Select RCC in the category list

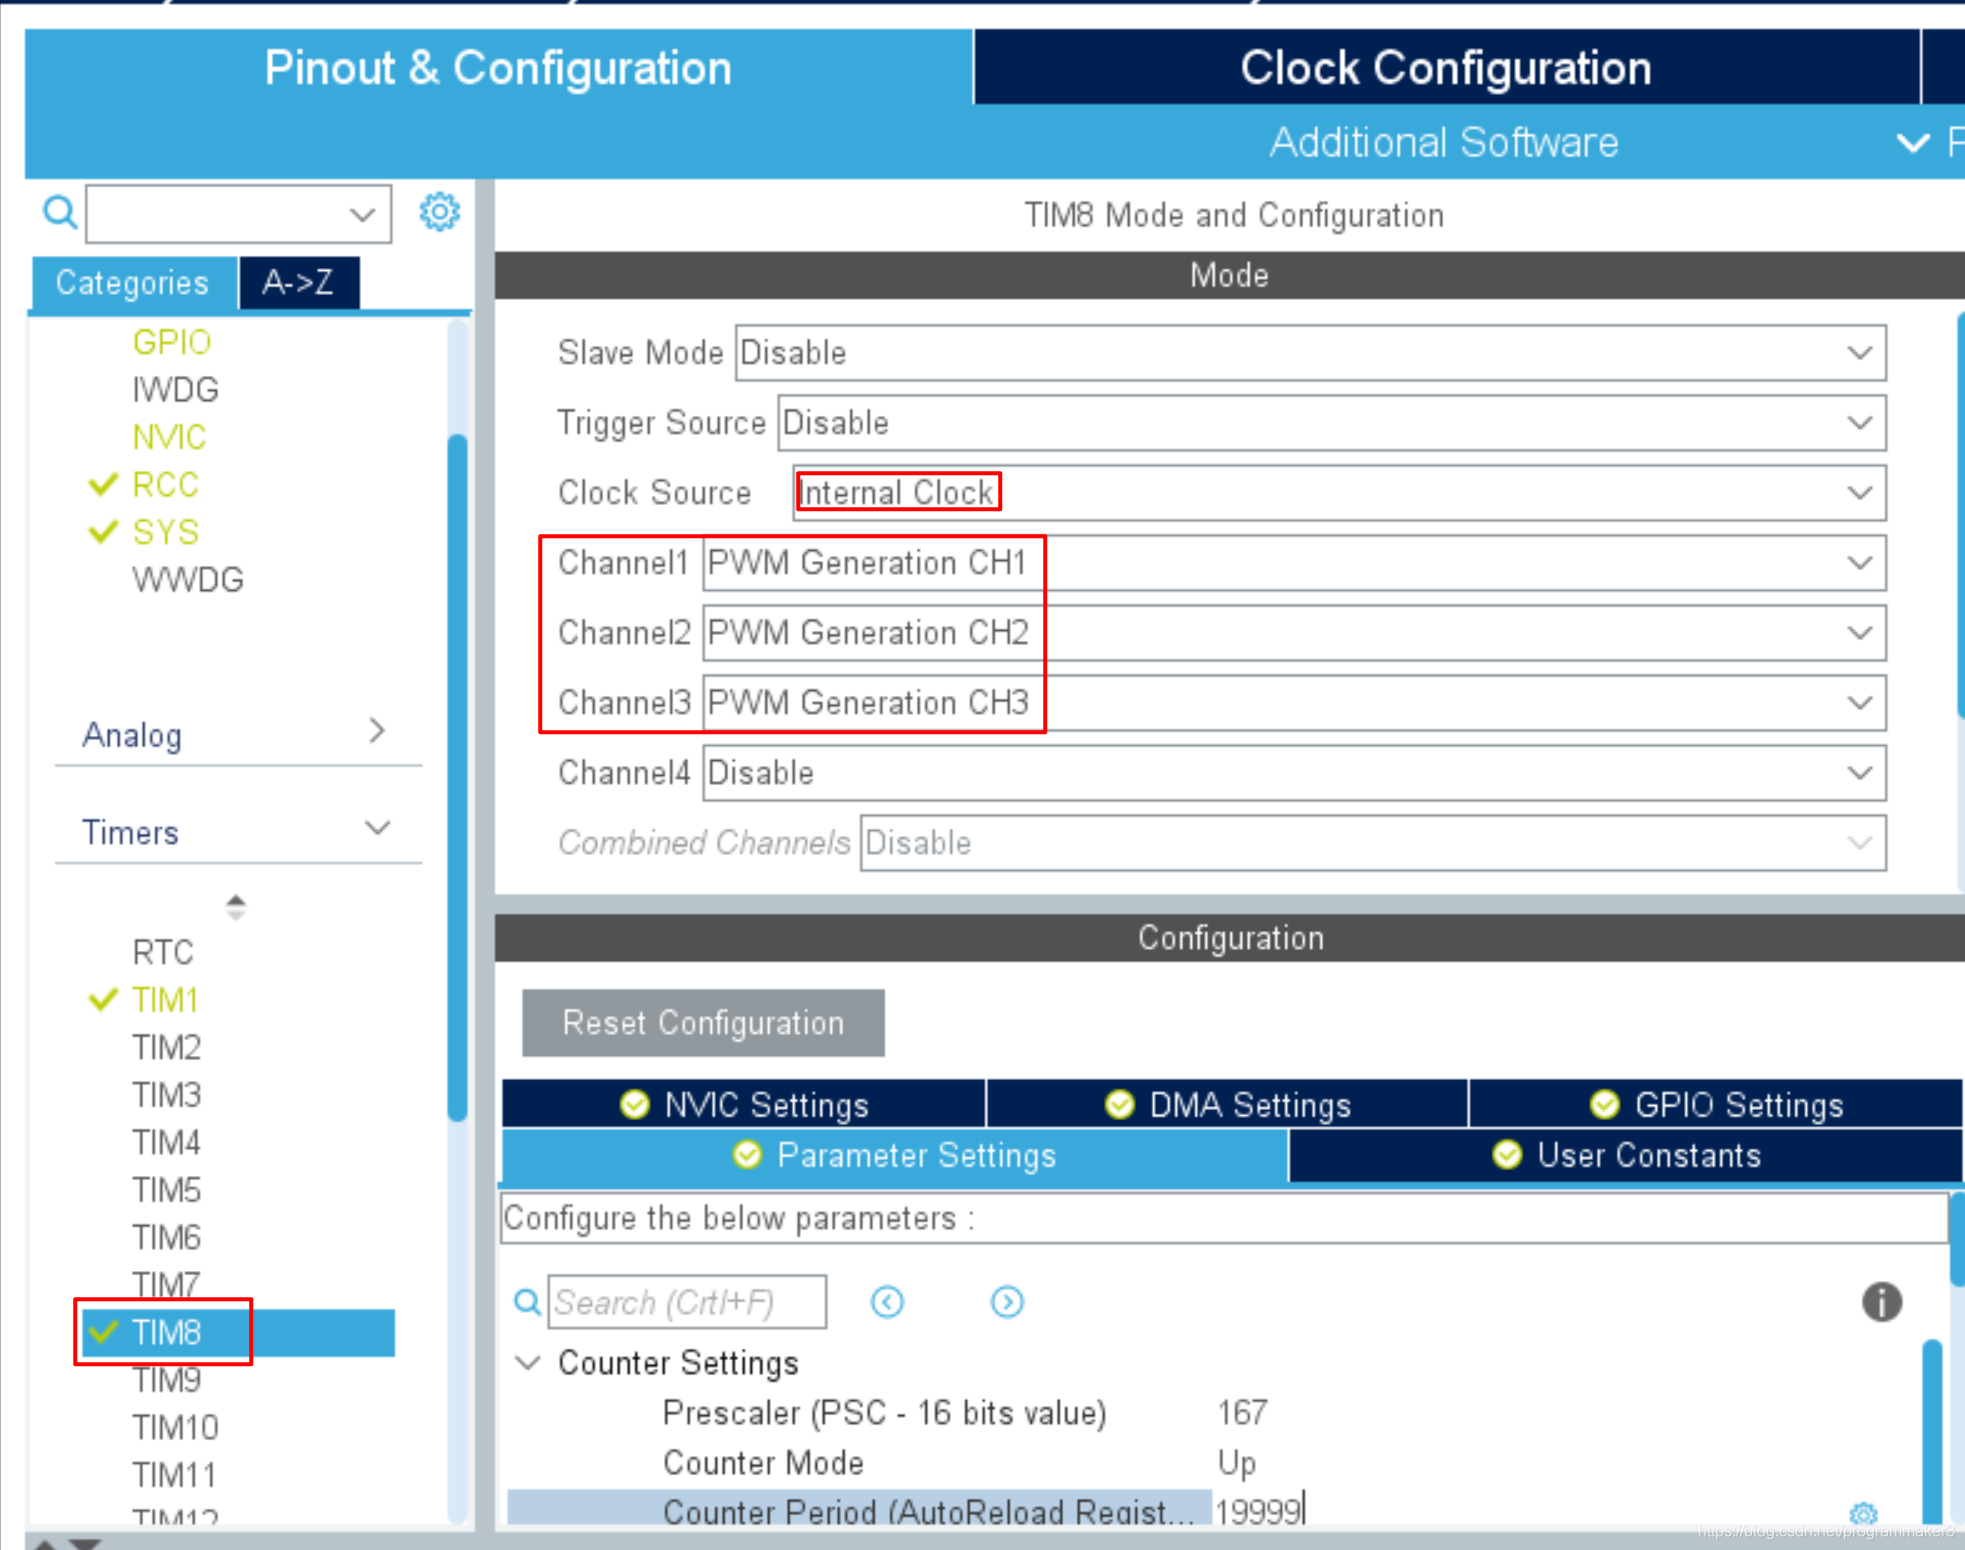pyautogui.click(x=166, y=485)
